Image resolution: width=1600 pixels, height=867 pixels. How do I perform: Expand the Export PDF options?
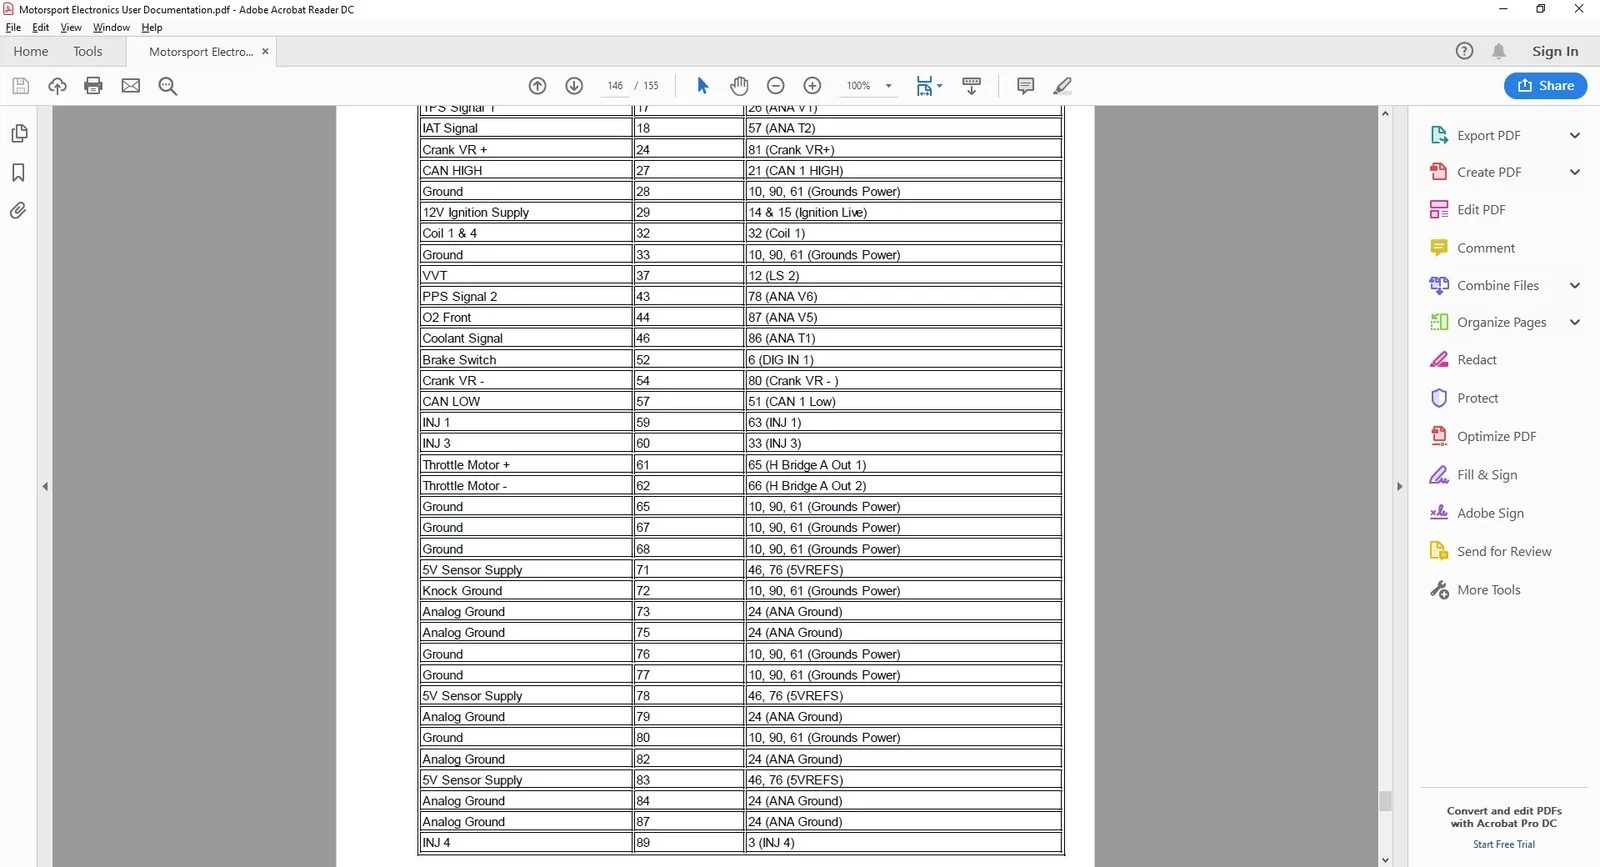tap(1575, 136)
